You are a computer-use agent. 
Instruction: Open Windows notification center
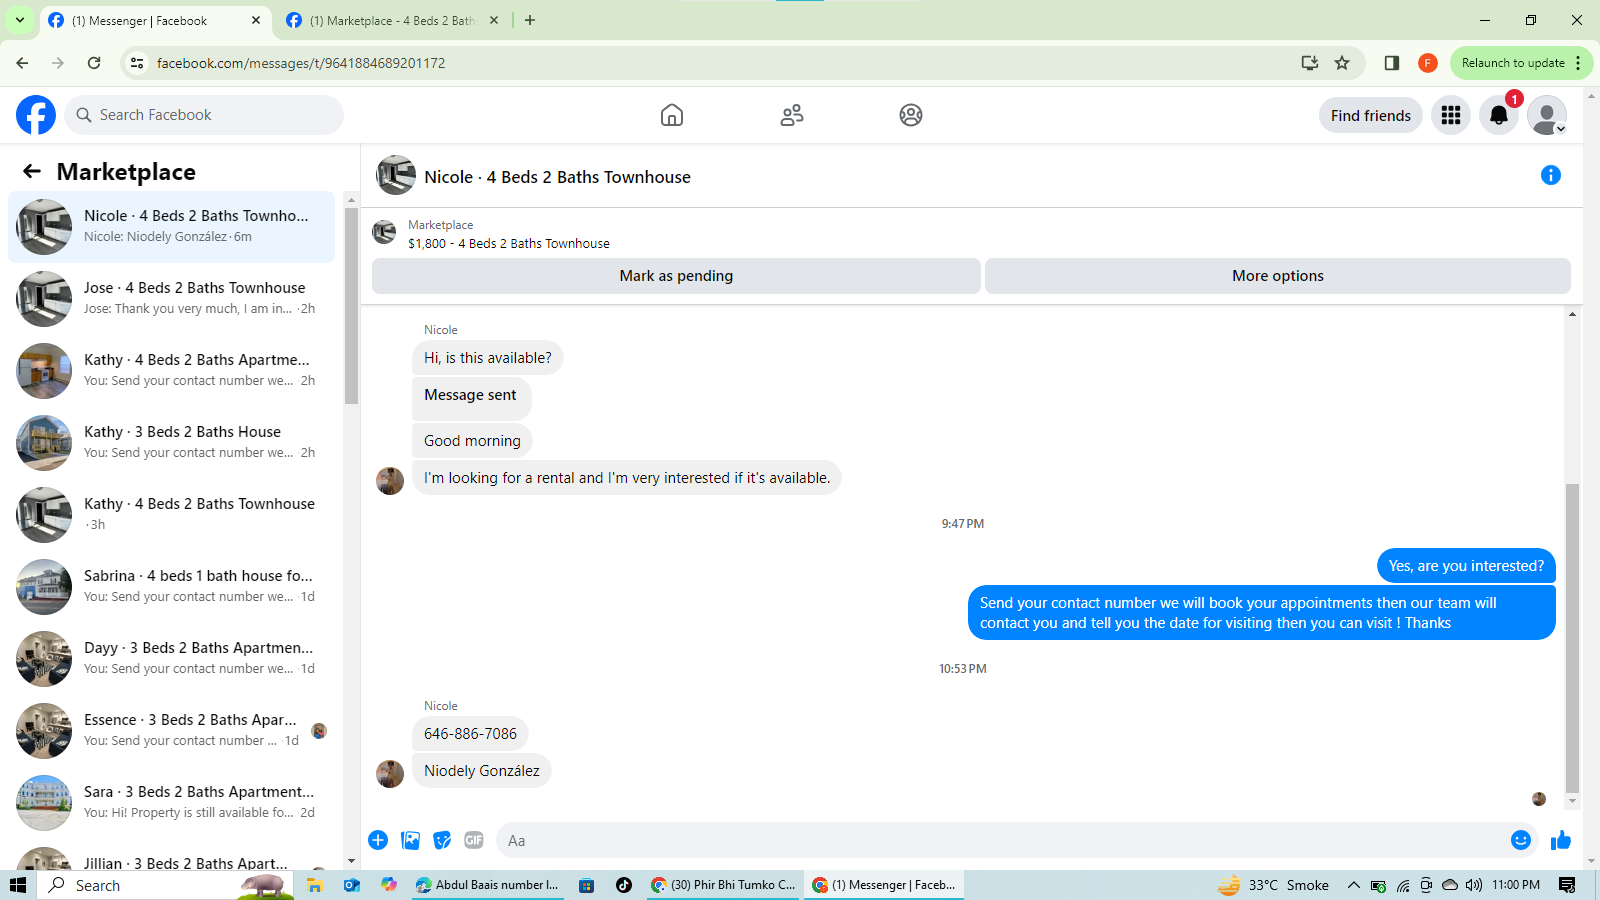[x=1567, y=885]
